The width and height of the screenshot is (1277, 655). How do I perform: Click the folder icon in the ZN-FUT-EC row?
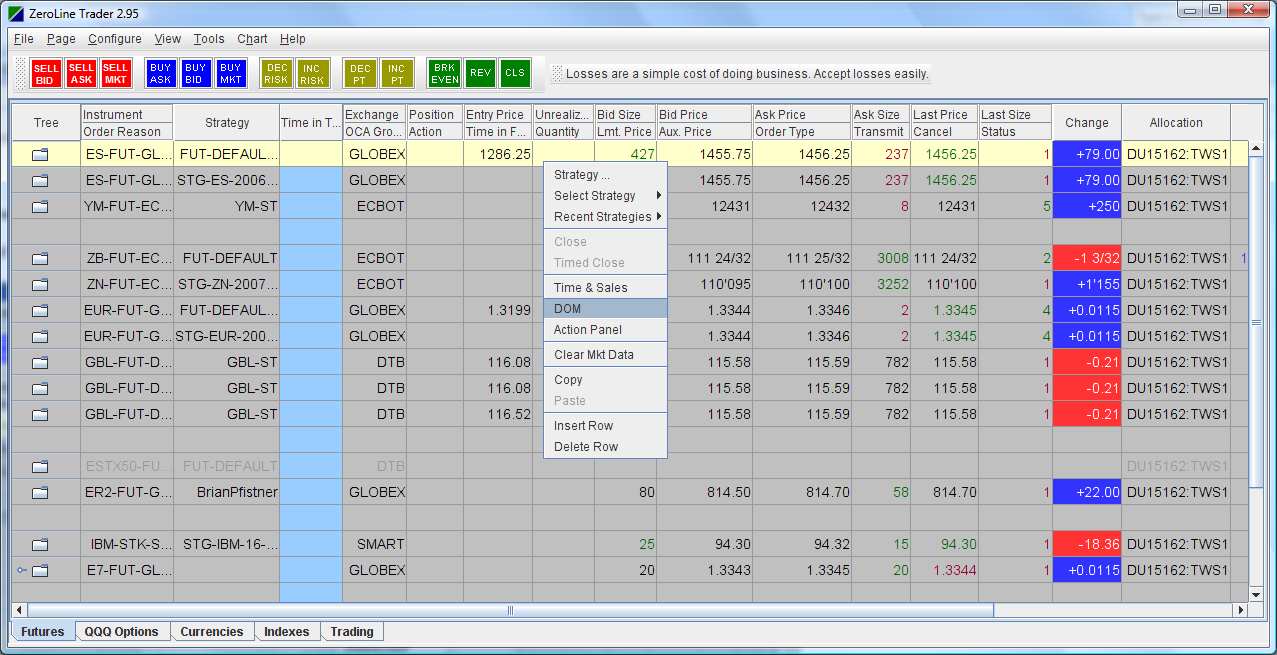(x=40, y=285)
